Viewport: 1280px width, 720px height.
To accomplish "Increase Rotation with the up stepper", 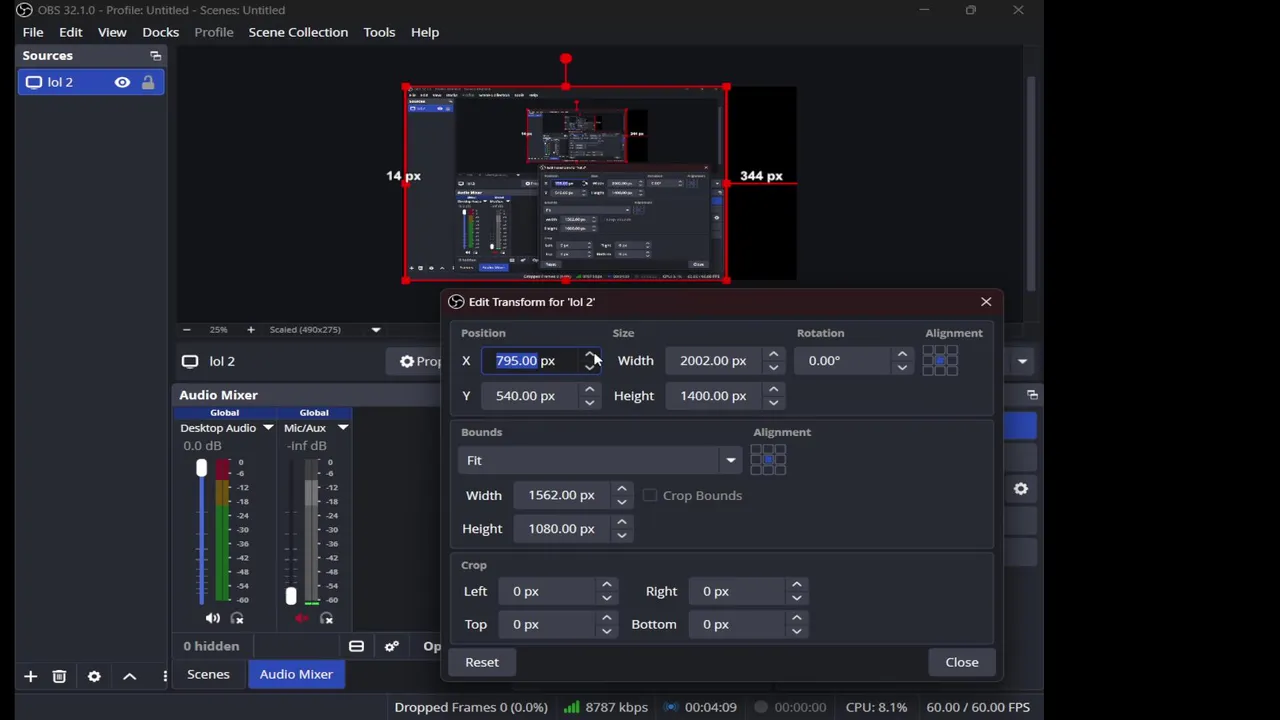I will point(902,354).
